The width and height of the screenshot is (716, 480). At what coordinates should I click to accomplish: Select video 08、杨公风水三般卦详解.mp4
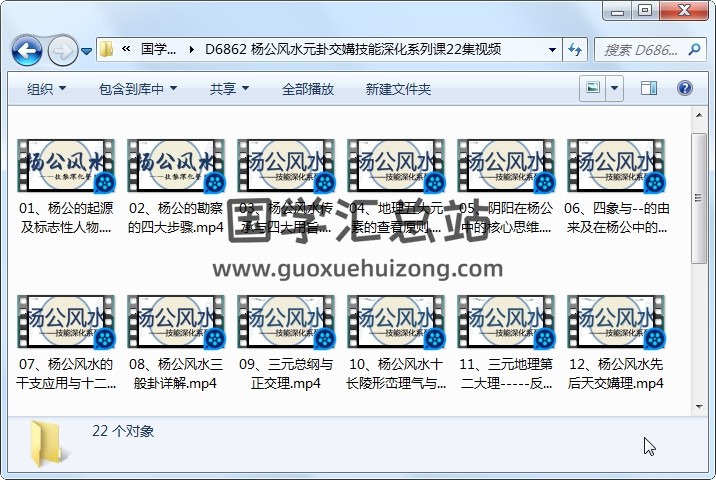pyautogui.click(x=176, y=343)
